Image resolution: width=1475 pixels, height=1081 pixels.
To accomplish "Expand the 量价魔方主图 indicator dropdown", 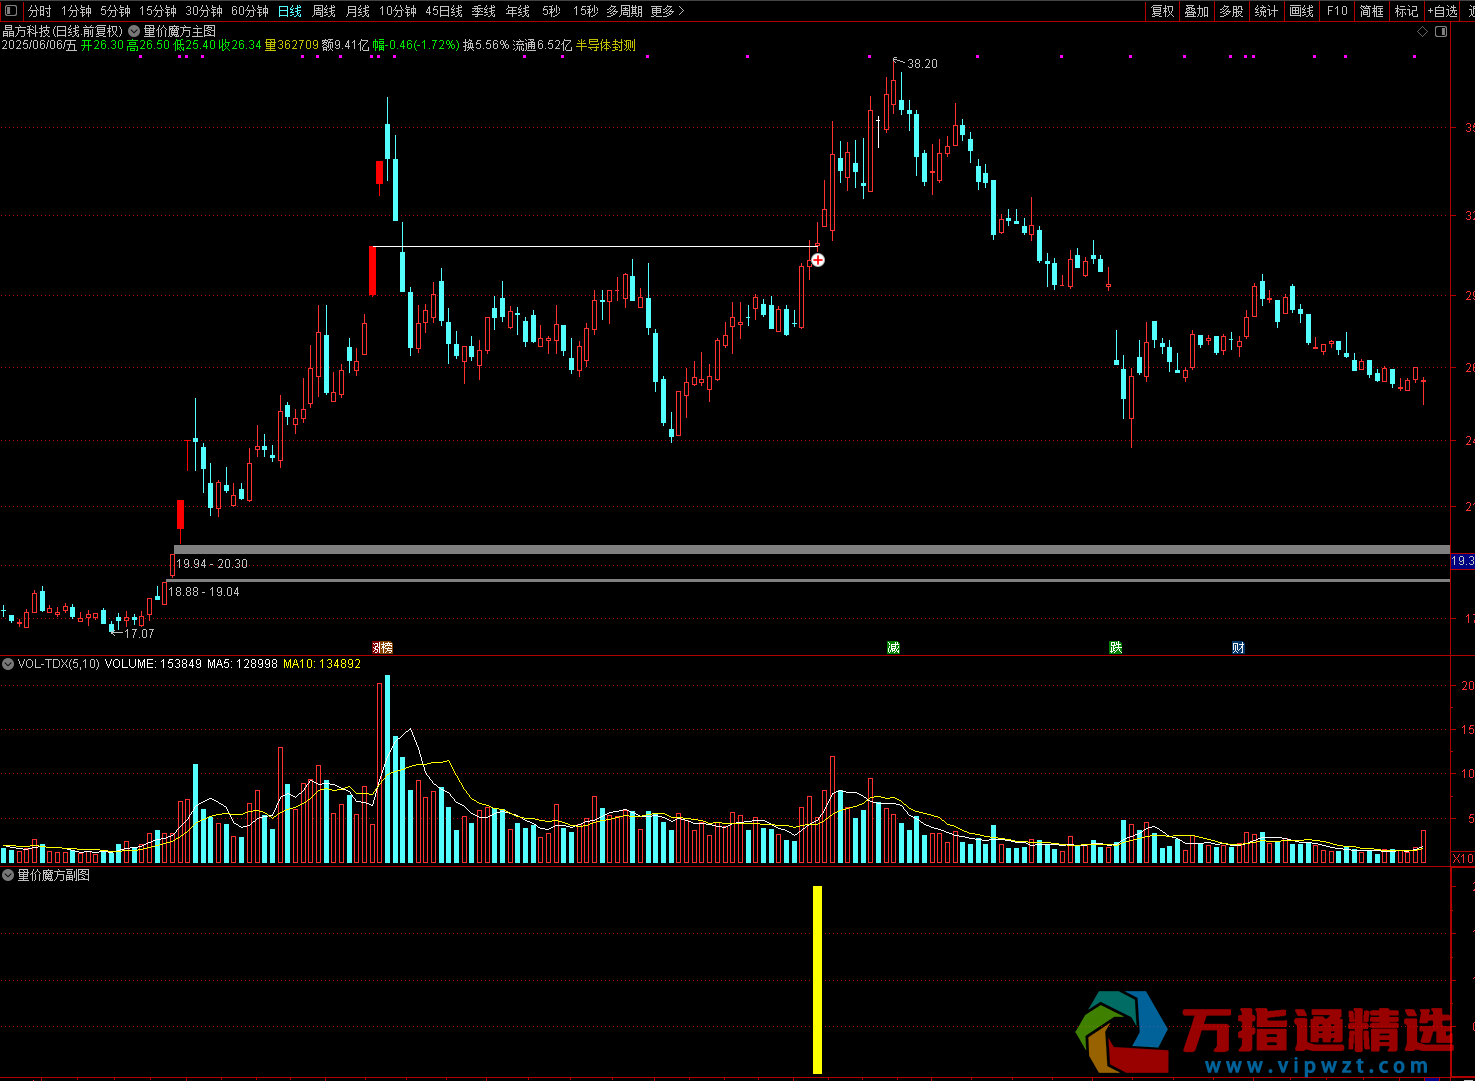I will (x=134, y=32).
